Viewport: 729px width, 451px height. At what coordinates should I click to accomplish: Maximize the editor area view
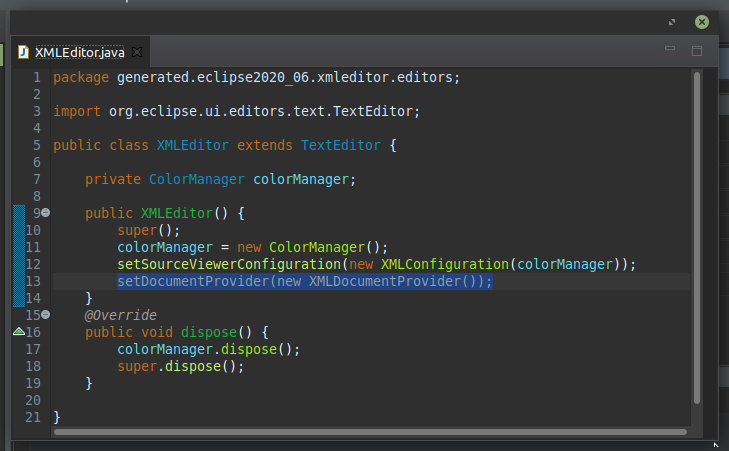pyautogui.click(x=696, y=51)
